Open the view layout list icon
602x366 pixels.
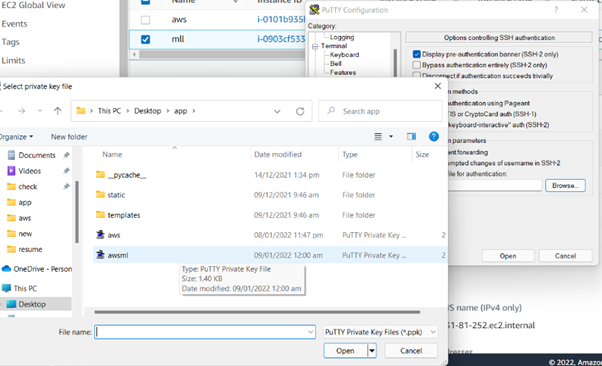point(378,136)
